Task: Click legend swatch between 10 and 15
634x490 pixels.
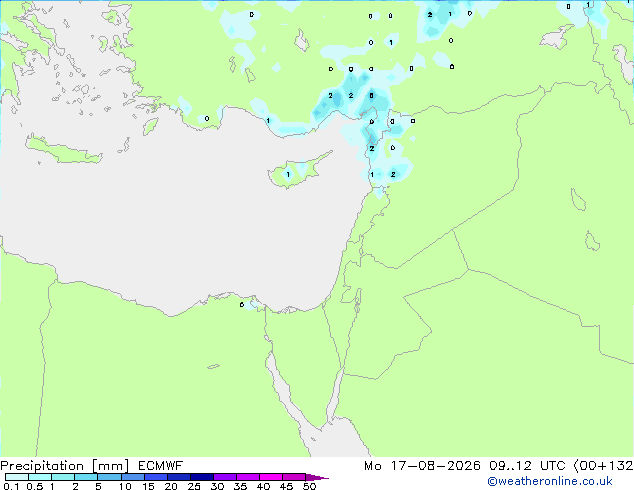Action: point(132,477)
